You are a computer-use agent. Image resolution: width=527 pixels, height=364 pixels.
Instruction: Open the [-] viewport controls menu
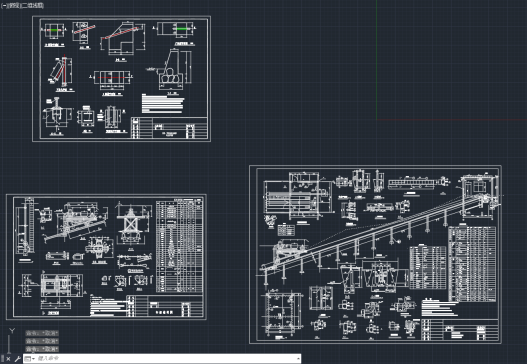(3, 6)
